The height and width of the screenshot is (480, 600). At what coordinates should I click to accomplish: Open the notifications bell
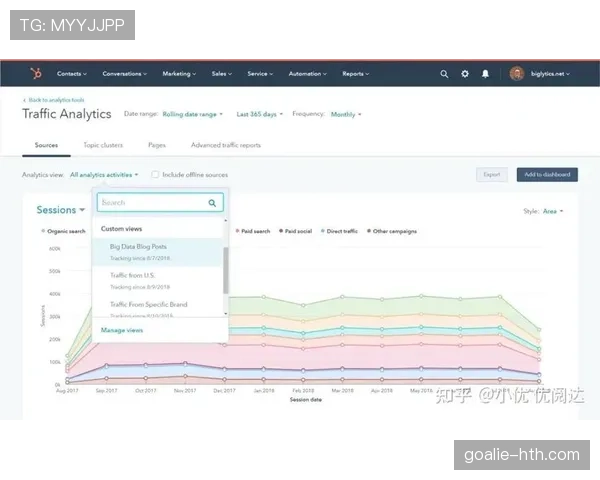pyautogui.click(x=485, y=74)
